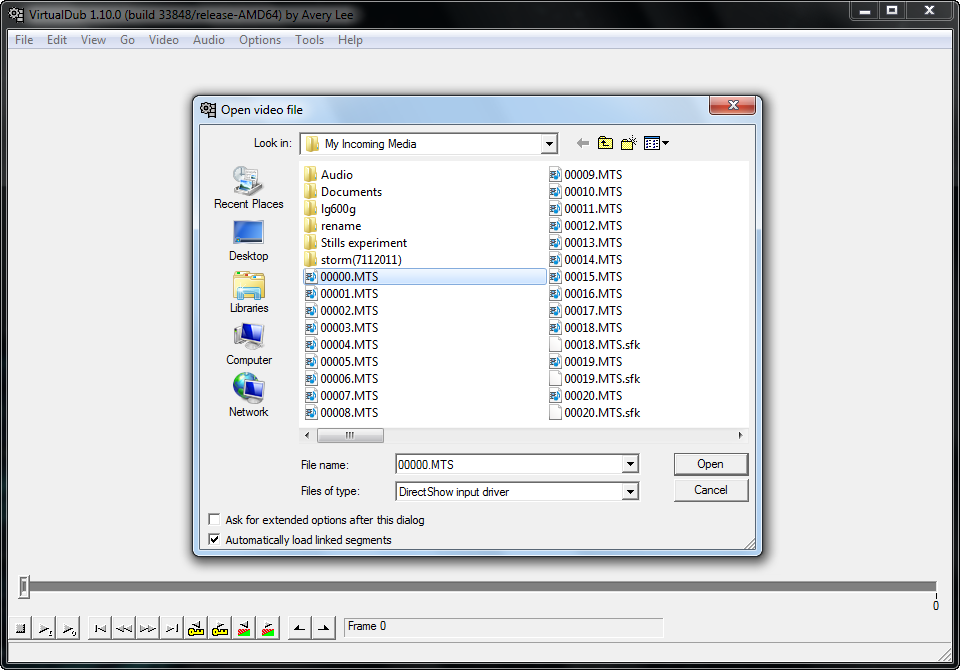Go to previous key frame
The height and width of the screenshot is (670, 960).
coord(196,628)
